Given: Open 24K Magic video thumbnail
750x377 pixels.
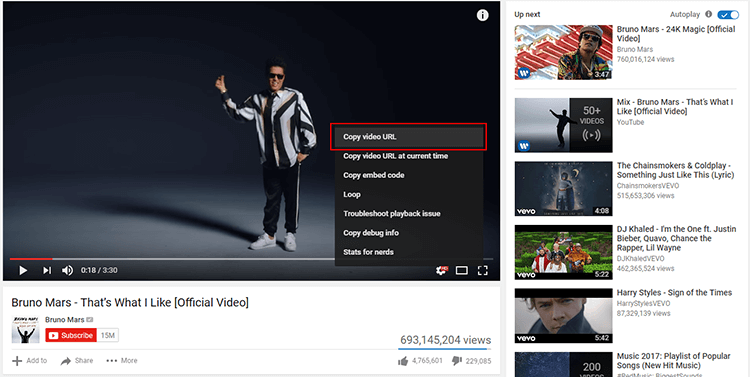Looking at the screenshot, I should [563, 52].
